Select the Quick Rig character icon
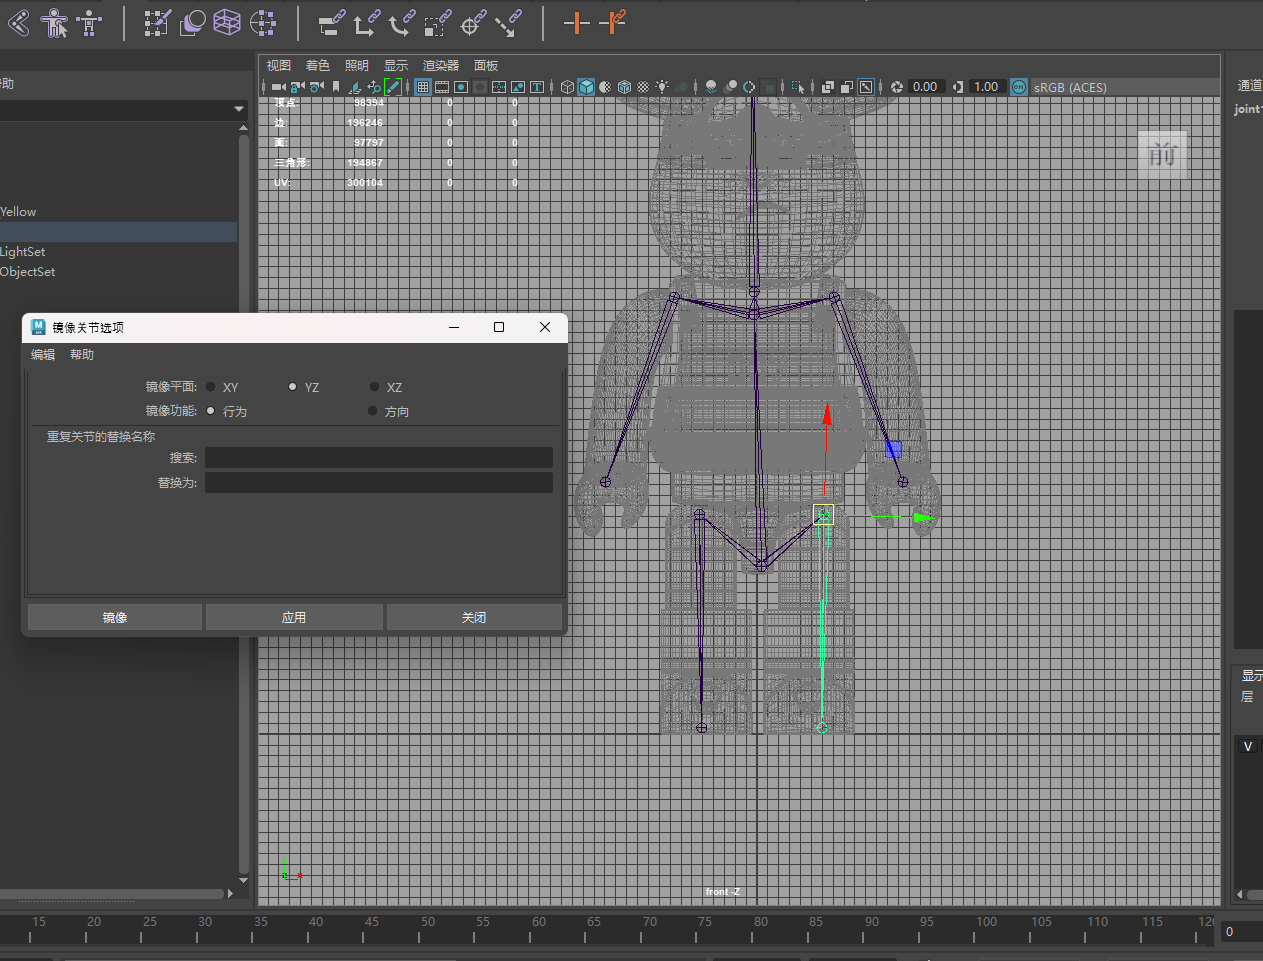The width and height of the screenshot is (1263, 961). coord(55,22)
